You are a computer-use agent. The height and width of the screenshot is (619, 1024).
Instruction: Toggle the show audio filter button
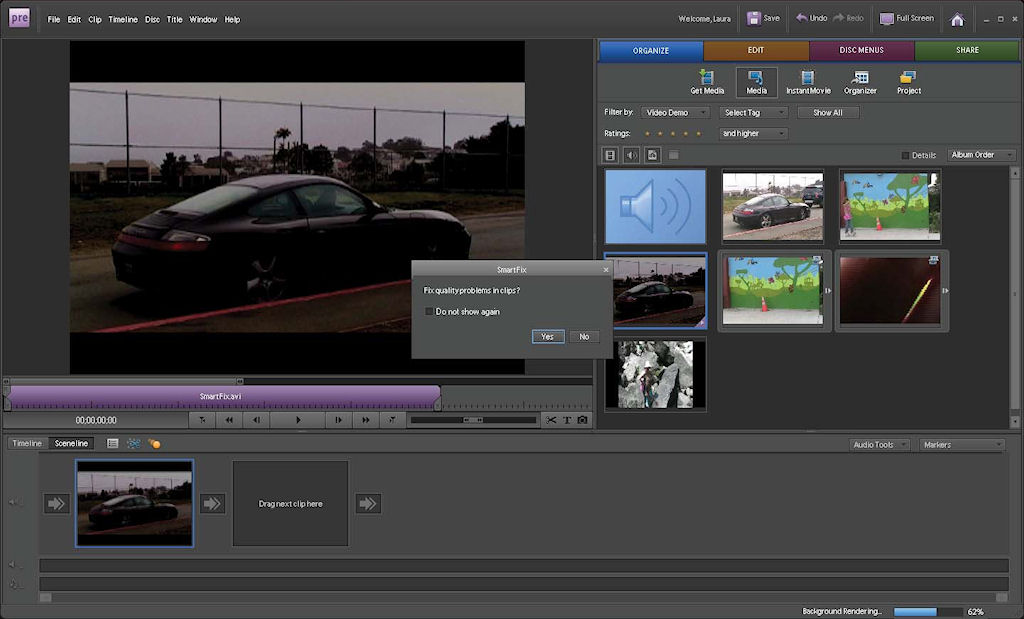[x=631, y=155]
